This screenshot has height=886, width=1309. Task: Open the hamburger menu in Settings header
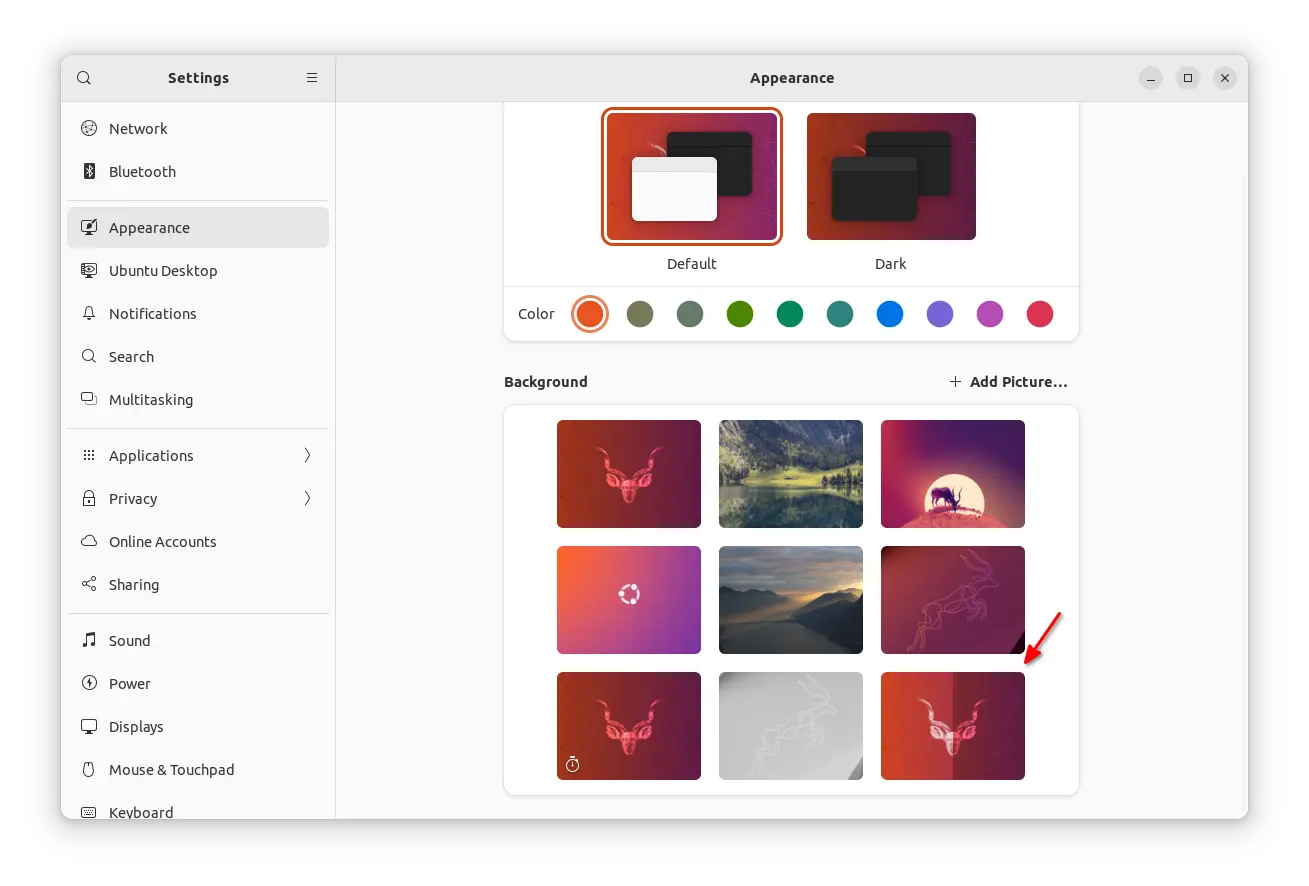click(x=312, y=78)
